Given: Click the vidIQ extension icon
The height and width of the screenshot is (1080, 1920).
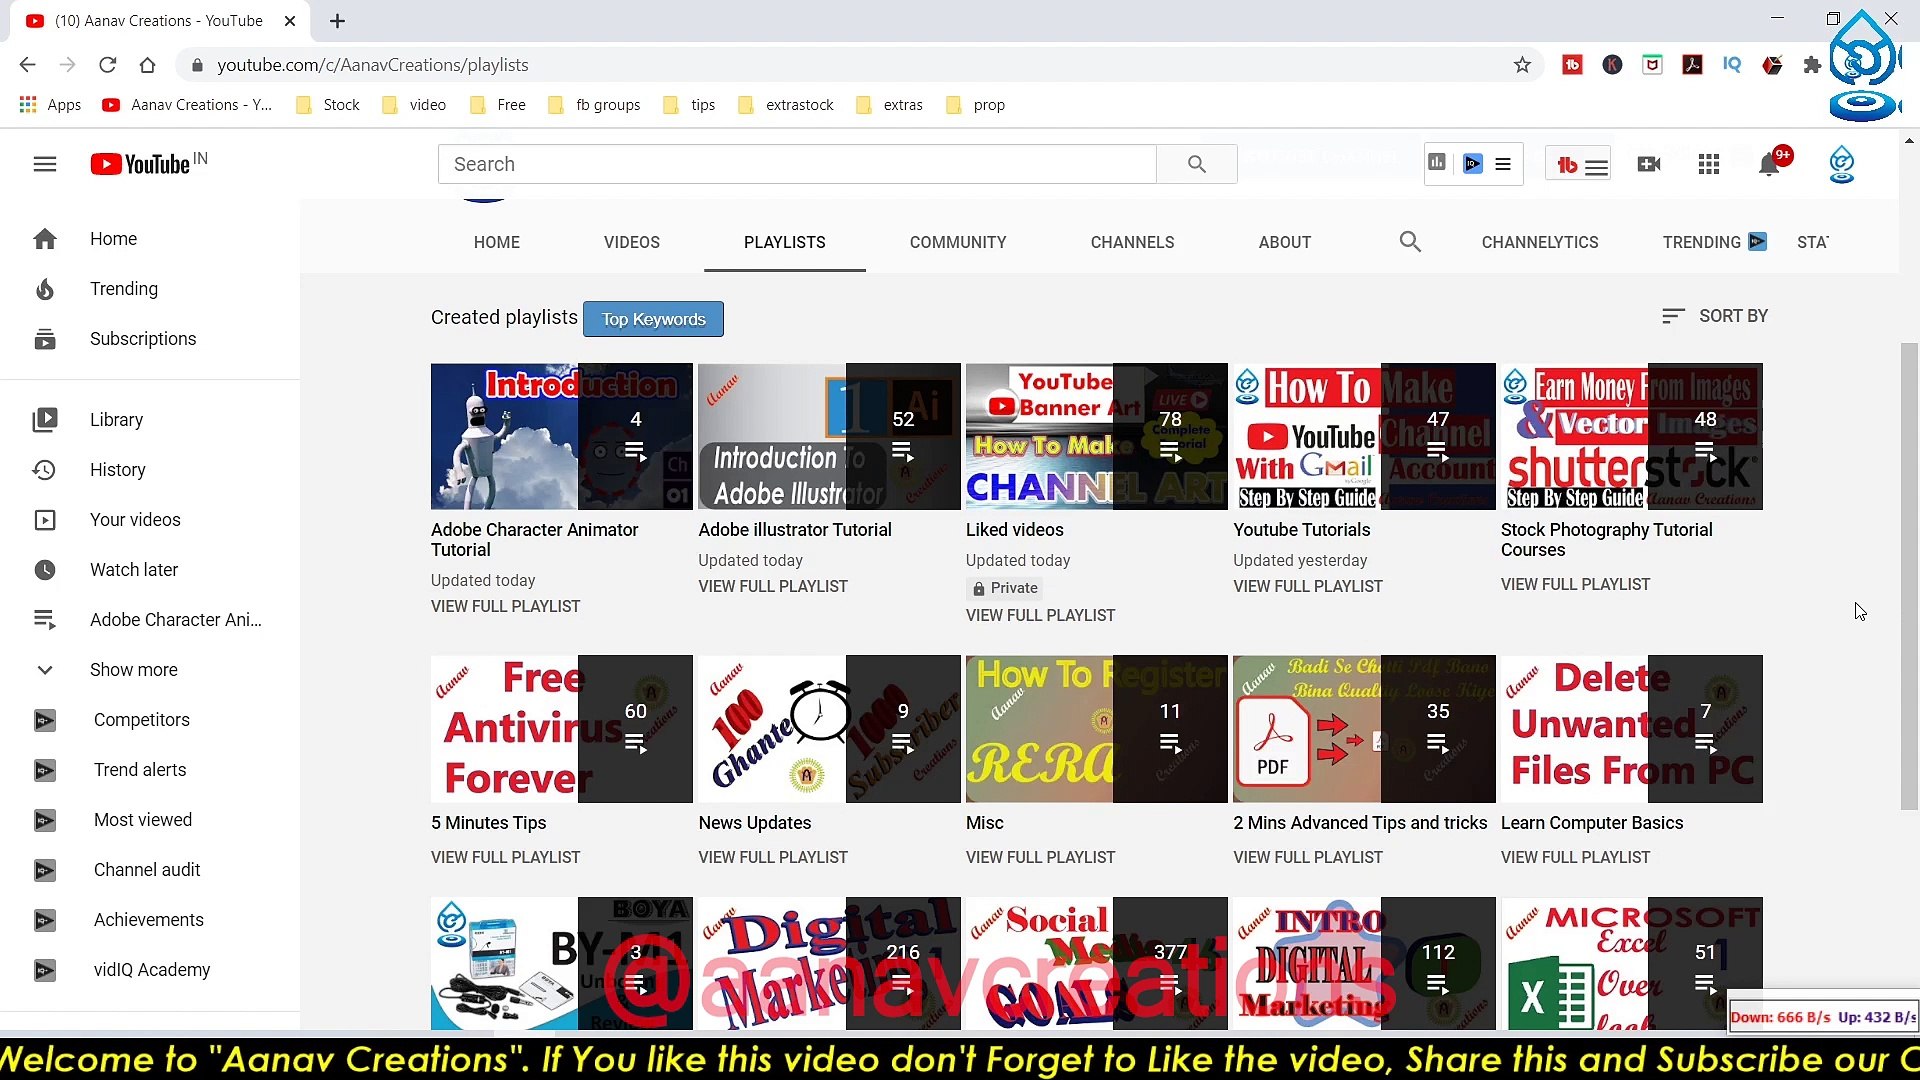Looking at the screenshot, I should tap(1733, 65).
